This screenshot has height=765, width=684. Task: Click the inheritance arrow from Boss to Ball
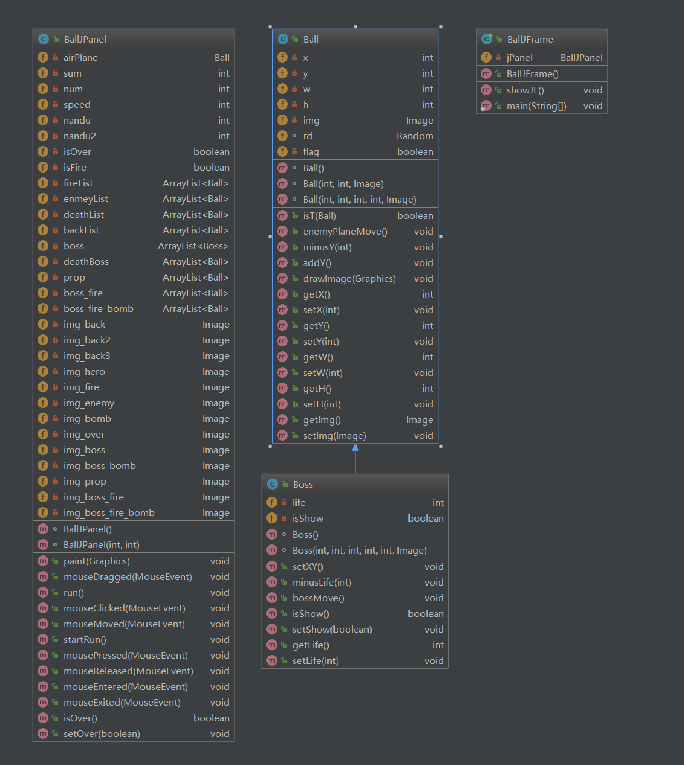tap(355, 459)
